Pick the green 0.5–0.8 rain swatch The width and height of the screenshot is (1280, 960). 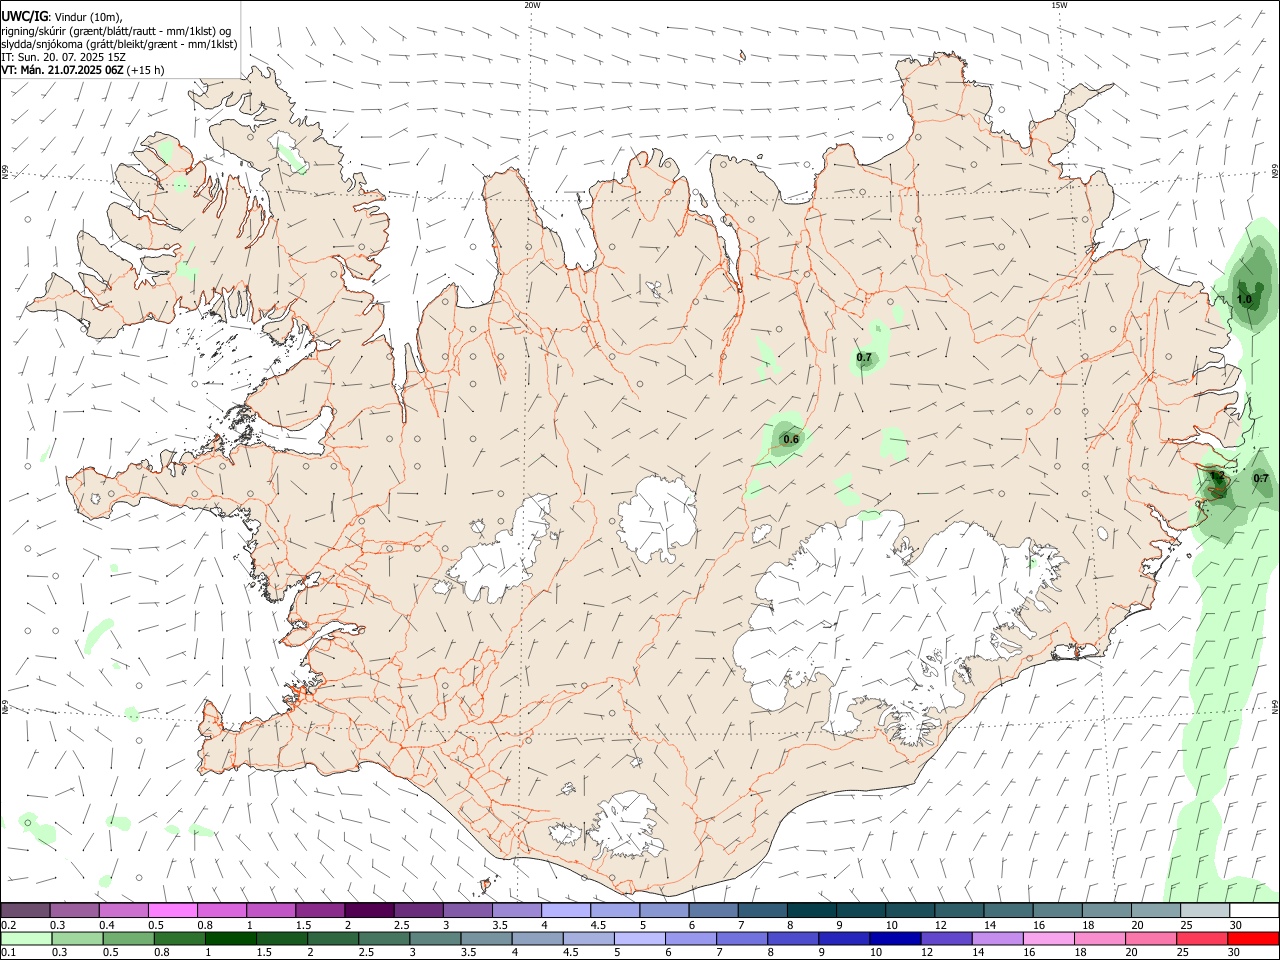(x=129, y=938)
